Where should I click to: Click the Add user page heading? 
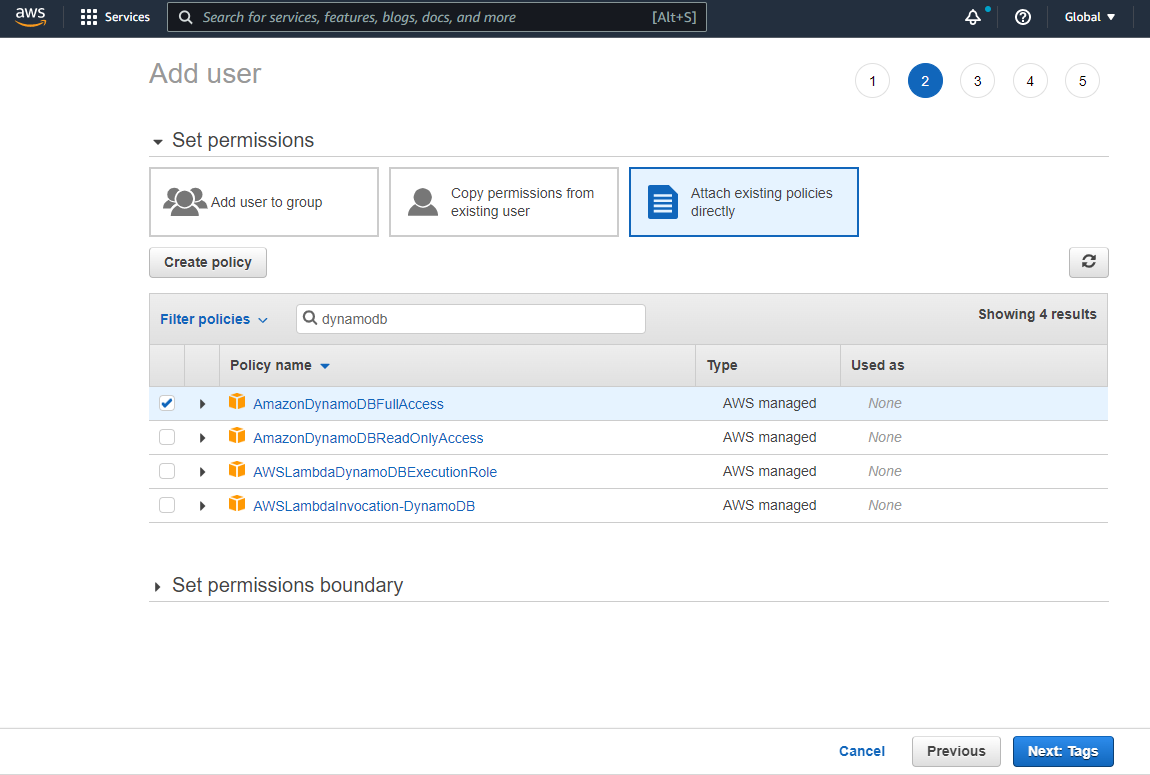coord(205,73)
